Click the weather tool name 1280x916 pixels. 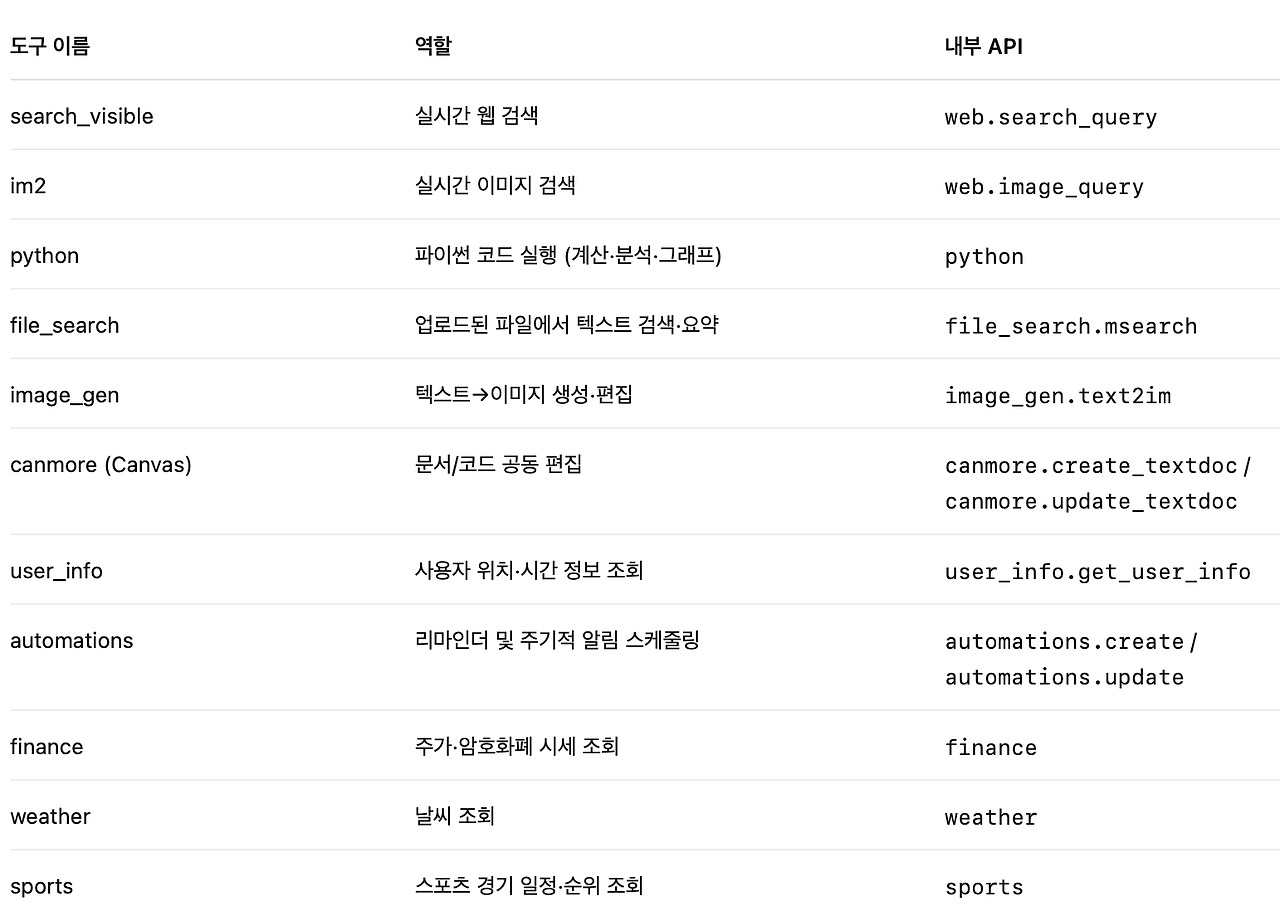point(50,817)
